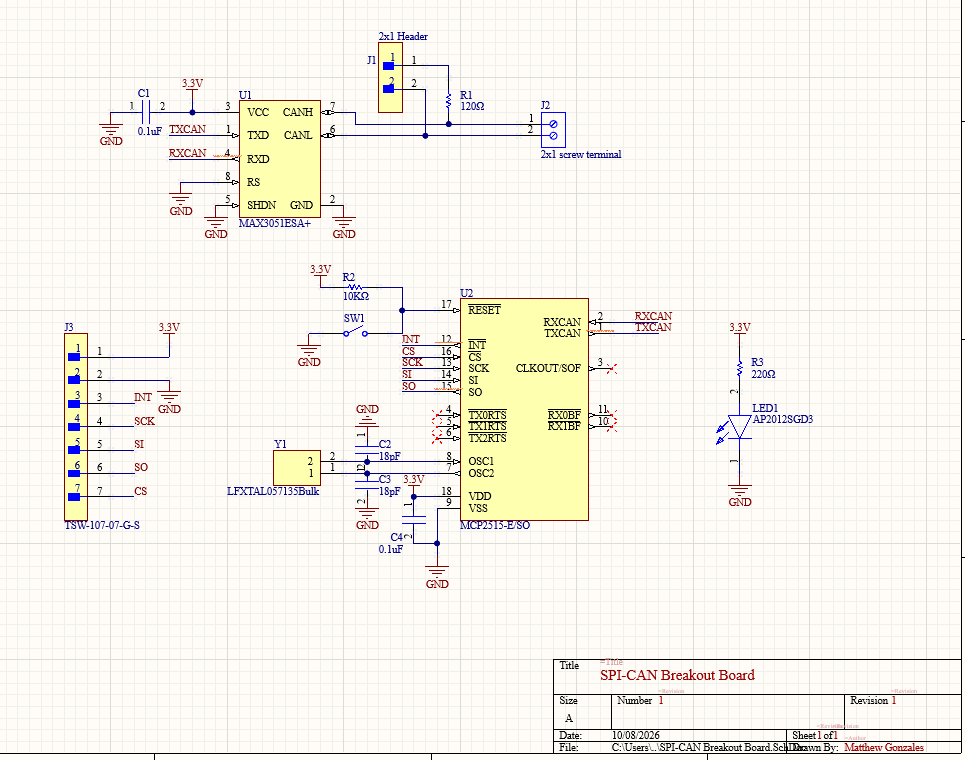Select the CANH pin name on U1

pos(298,112)
